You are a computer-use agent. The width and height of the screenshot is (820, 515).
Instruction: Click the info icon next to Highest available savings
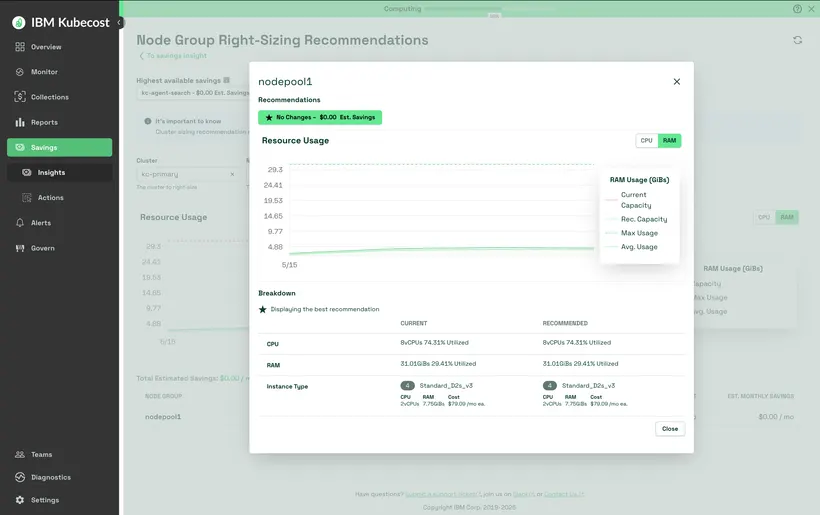226,81
